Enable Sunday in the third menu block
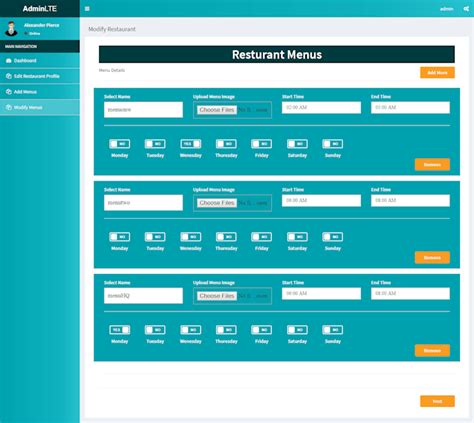Viewport: 474px width, 423px height. tap(333, 330)
